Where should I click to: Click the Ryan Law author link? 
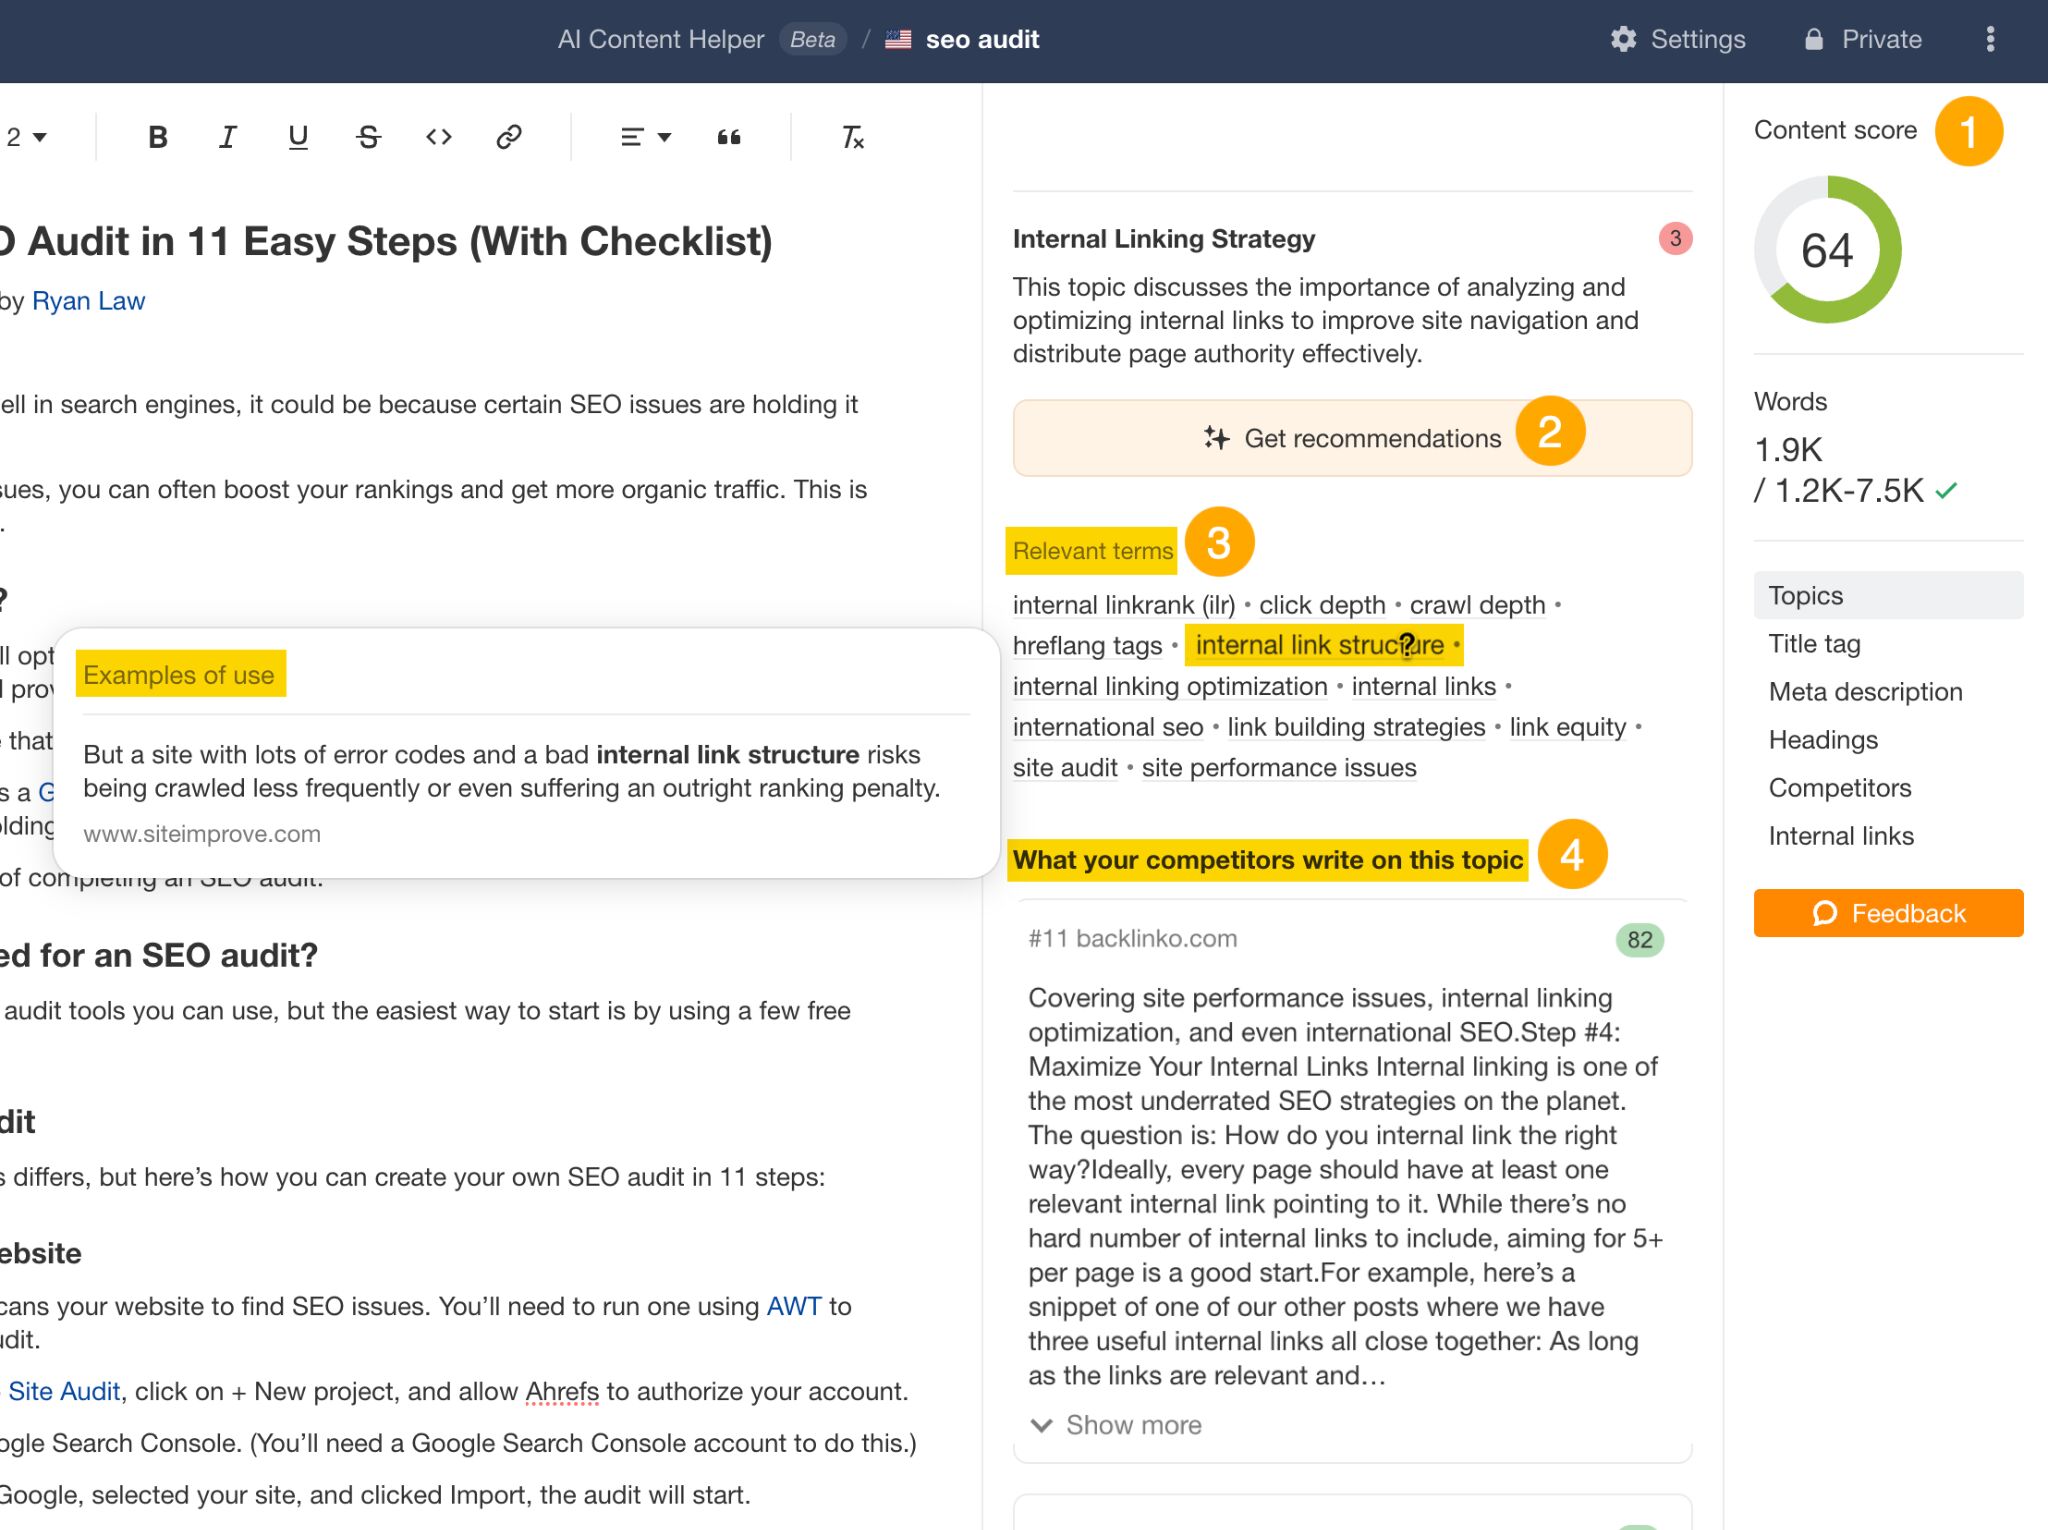coord(88,299)
